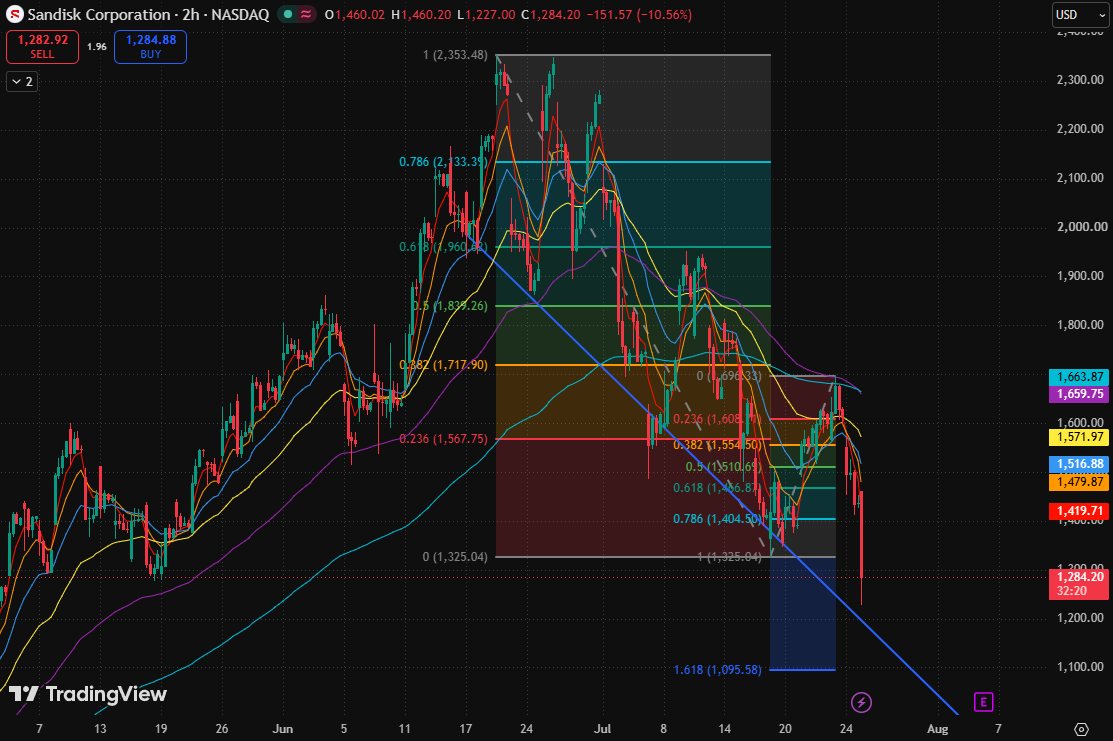Select the purple 1,659.75 price label

tap(1080, 394)
